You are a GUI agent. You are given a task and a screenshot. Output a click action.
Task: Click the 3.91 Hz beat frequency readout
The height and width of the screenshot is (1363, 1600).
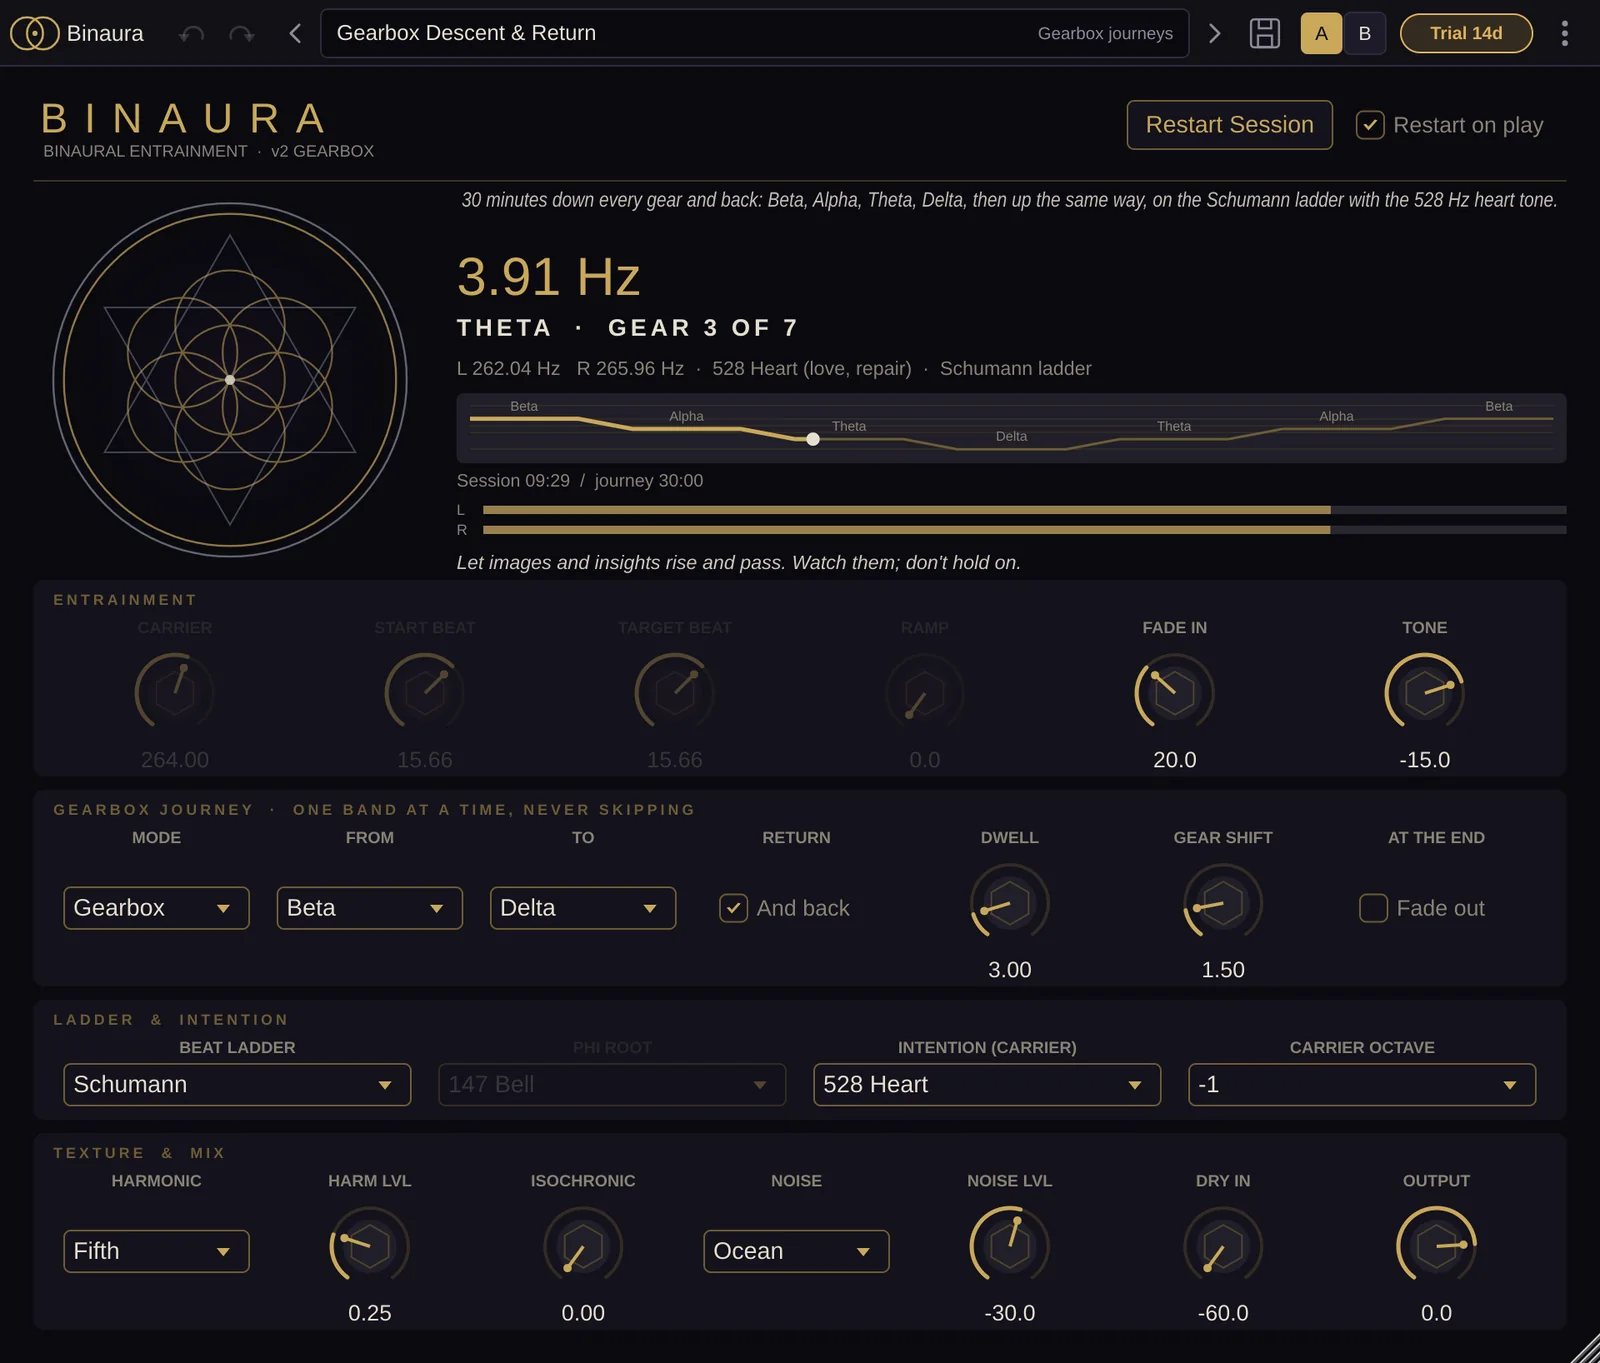(548, 277)
